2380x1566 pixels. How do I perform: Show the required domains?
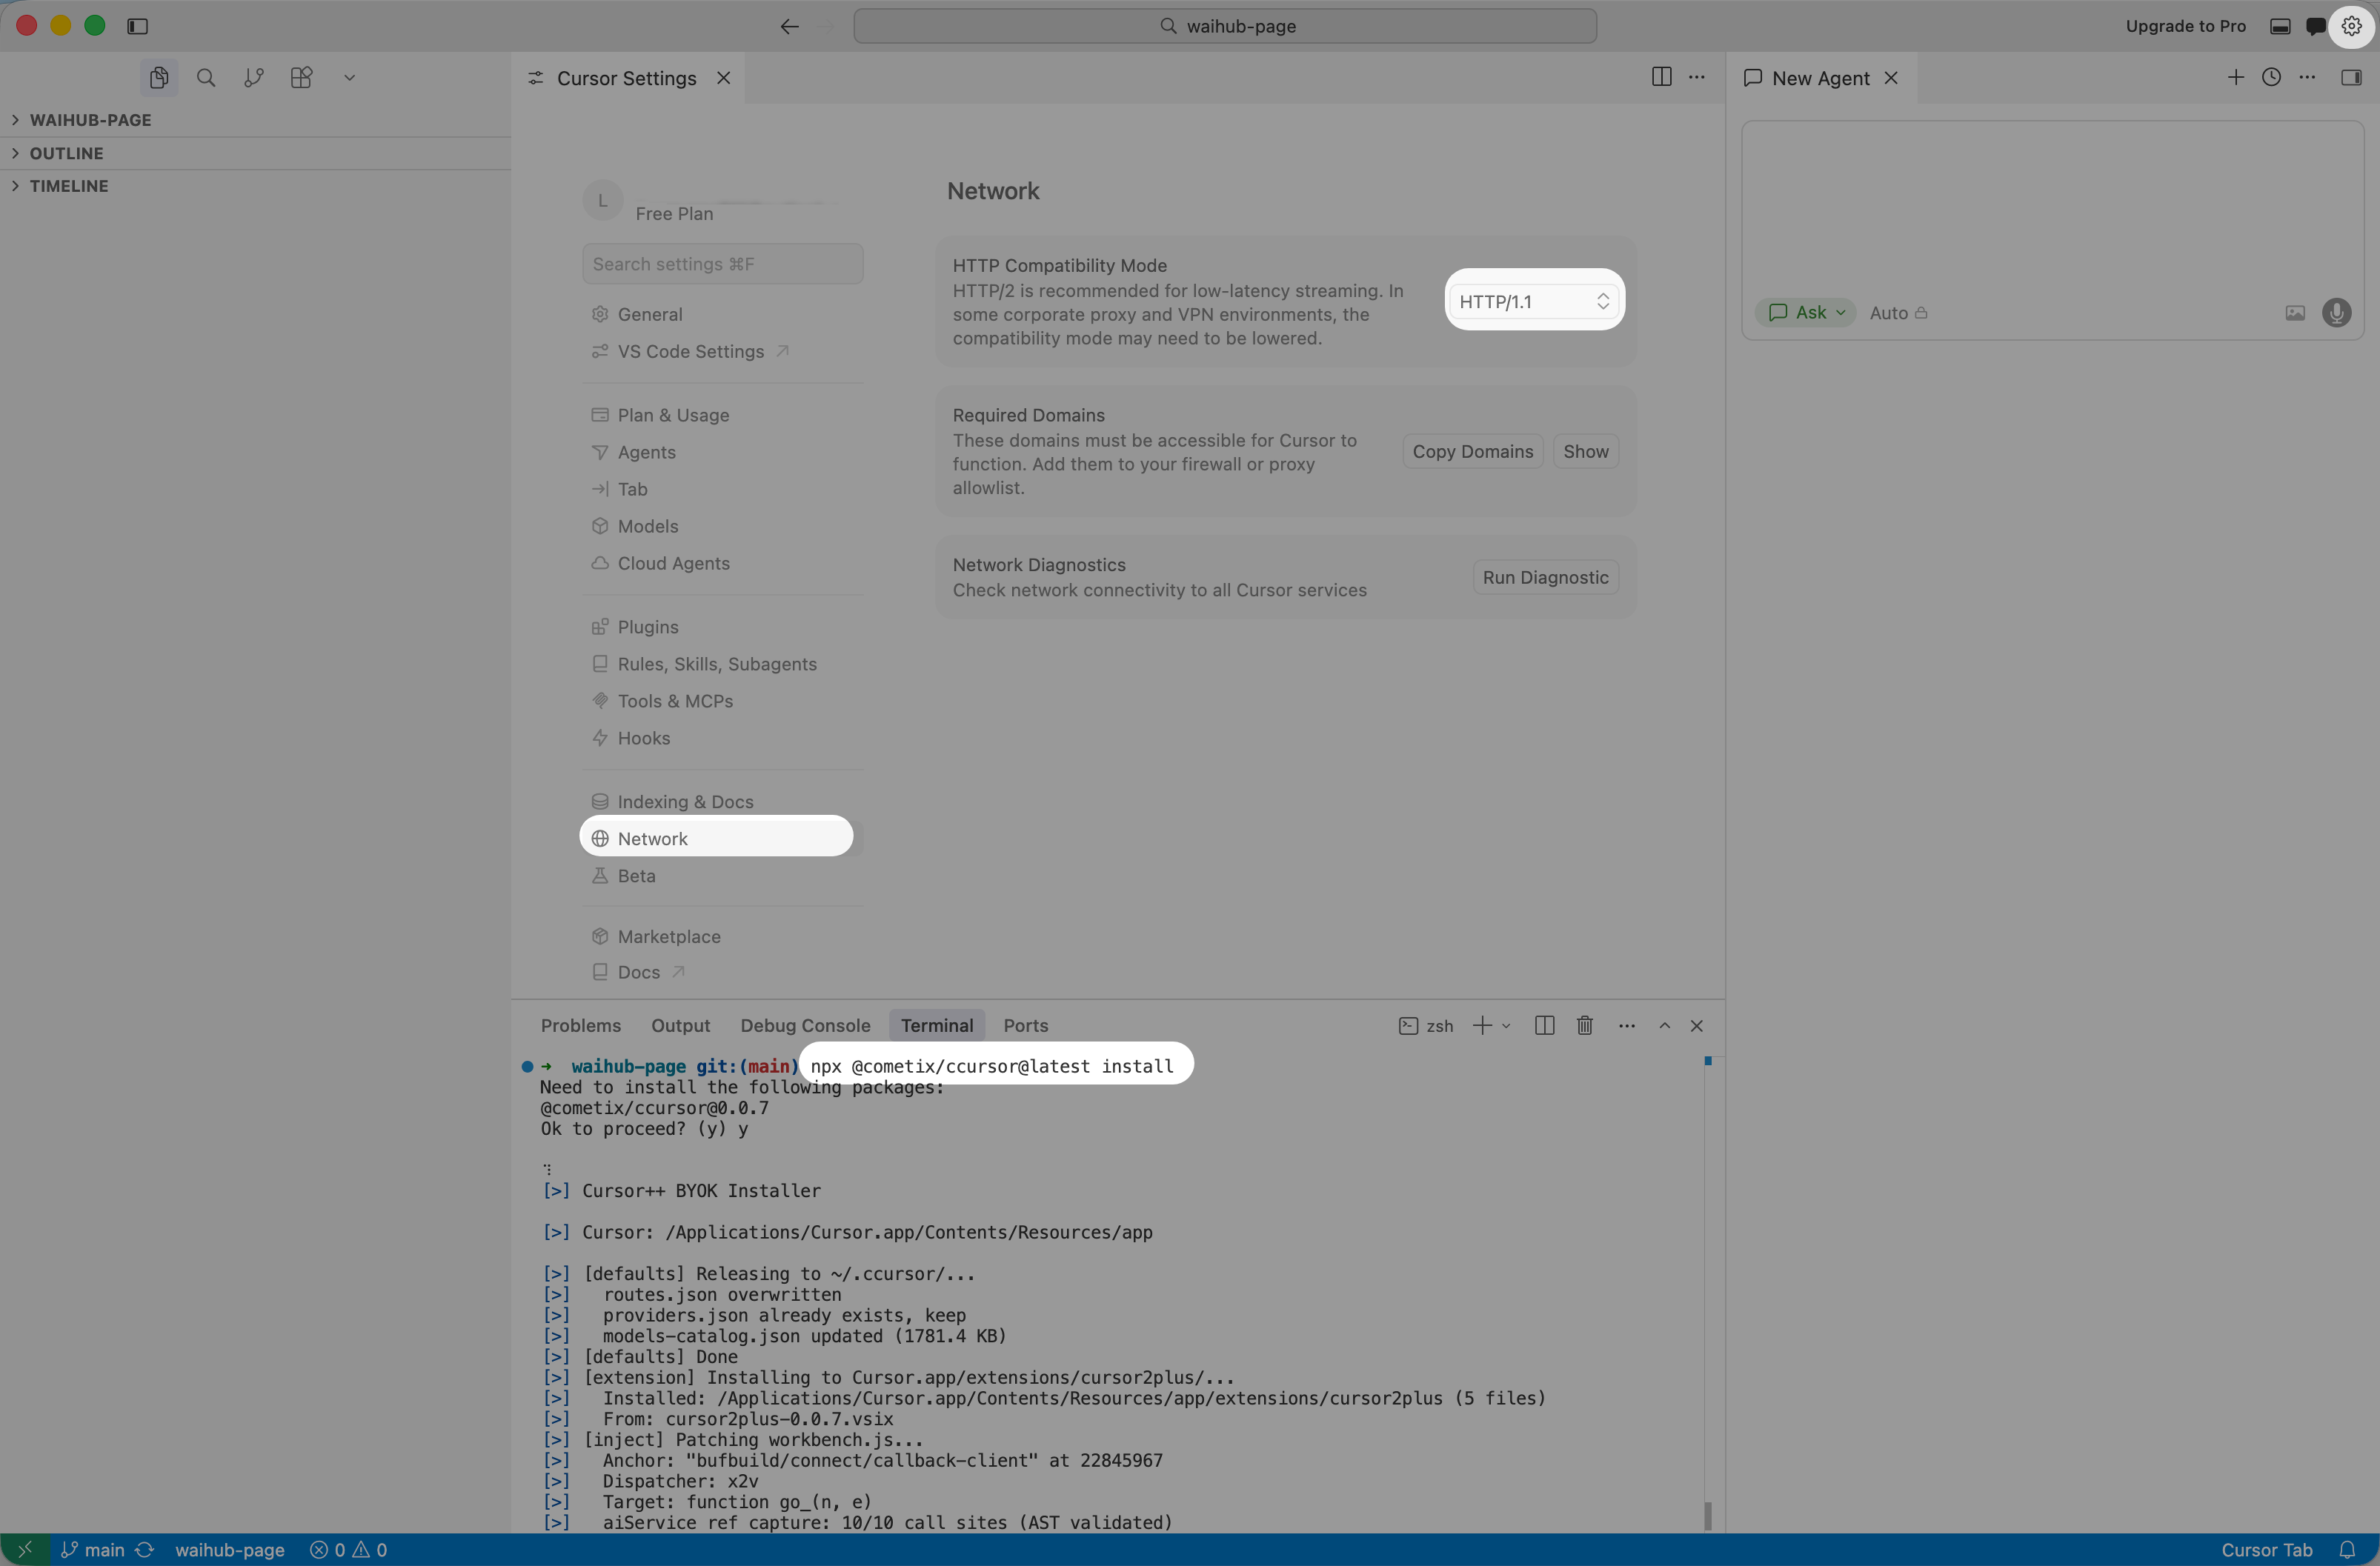[x=1585, y=451]
